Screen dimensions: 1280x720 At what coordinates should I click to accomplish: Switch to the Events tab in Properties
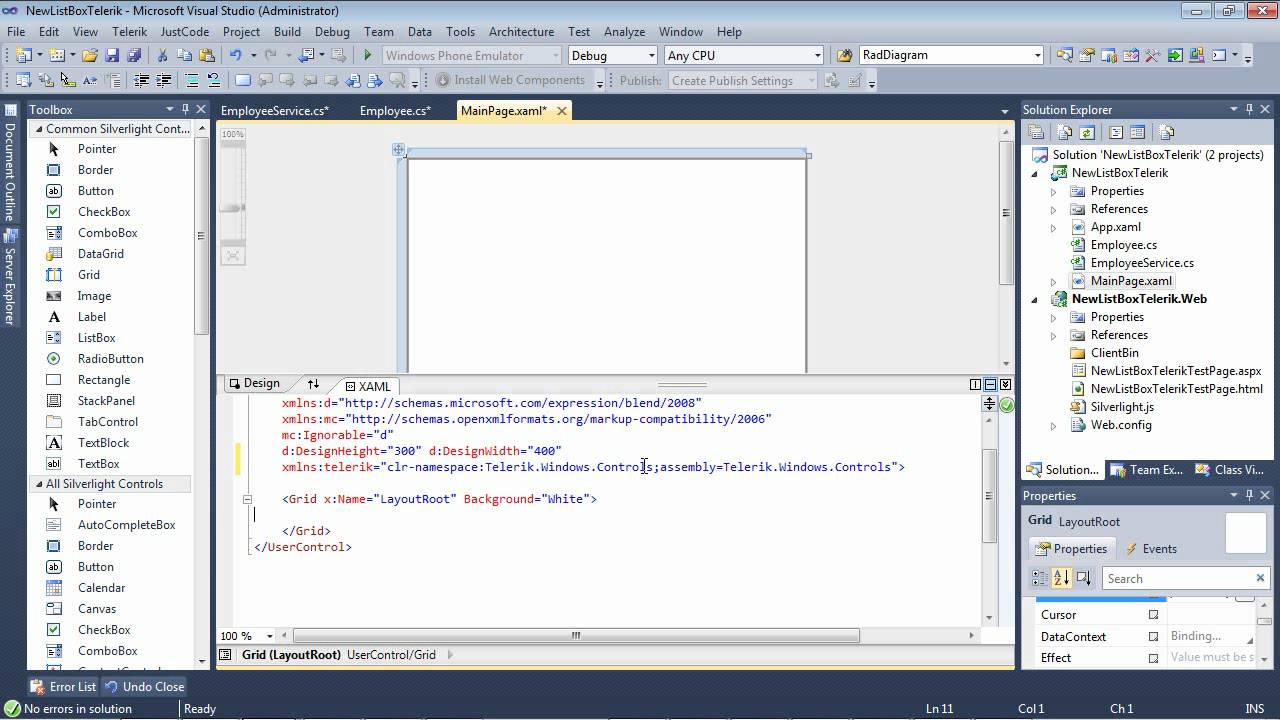coord(1151,549)
